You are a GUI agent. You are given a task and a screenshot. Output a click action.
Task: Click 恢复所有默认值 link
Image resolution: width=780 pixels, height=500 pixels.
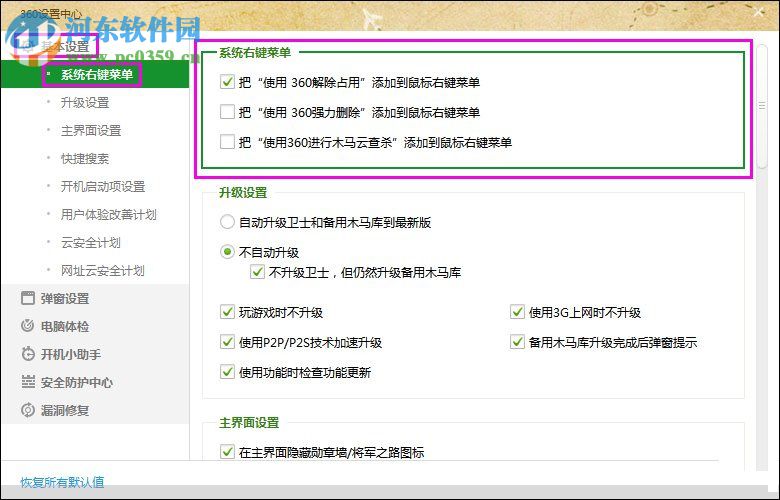[x=62, y=482]
